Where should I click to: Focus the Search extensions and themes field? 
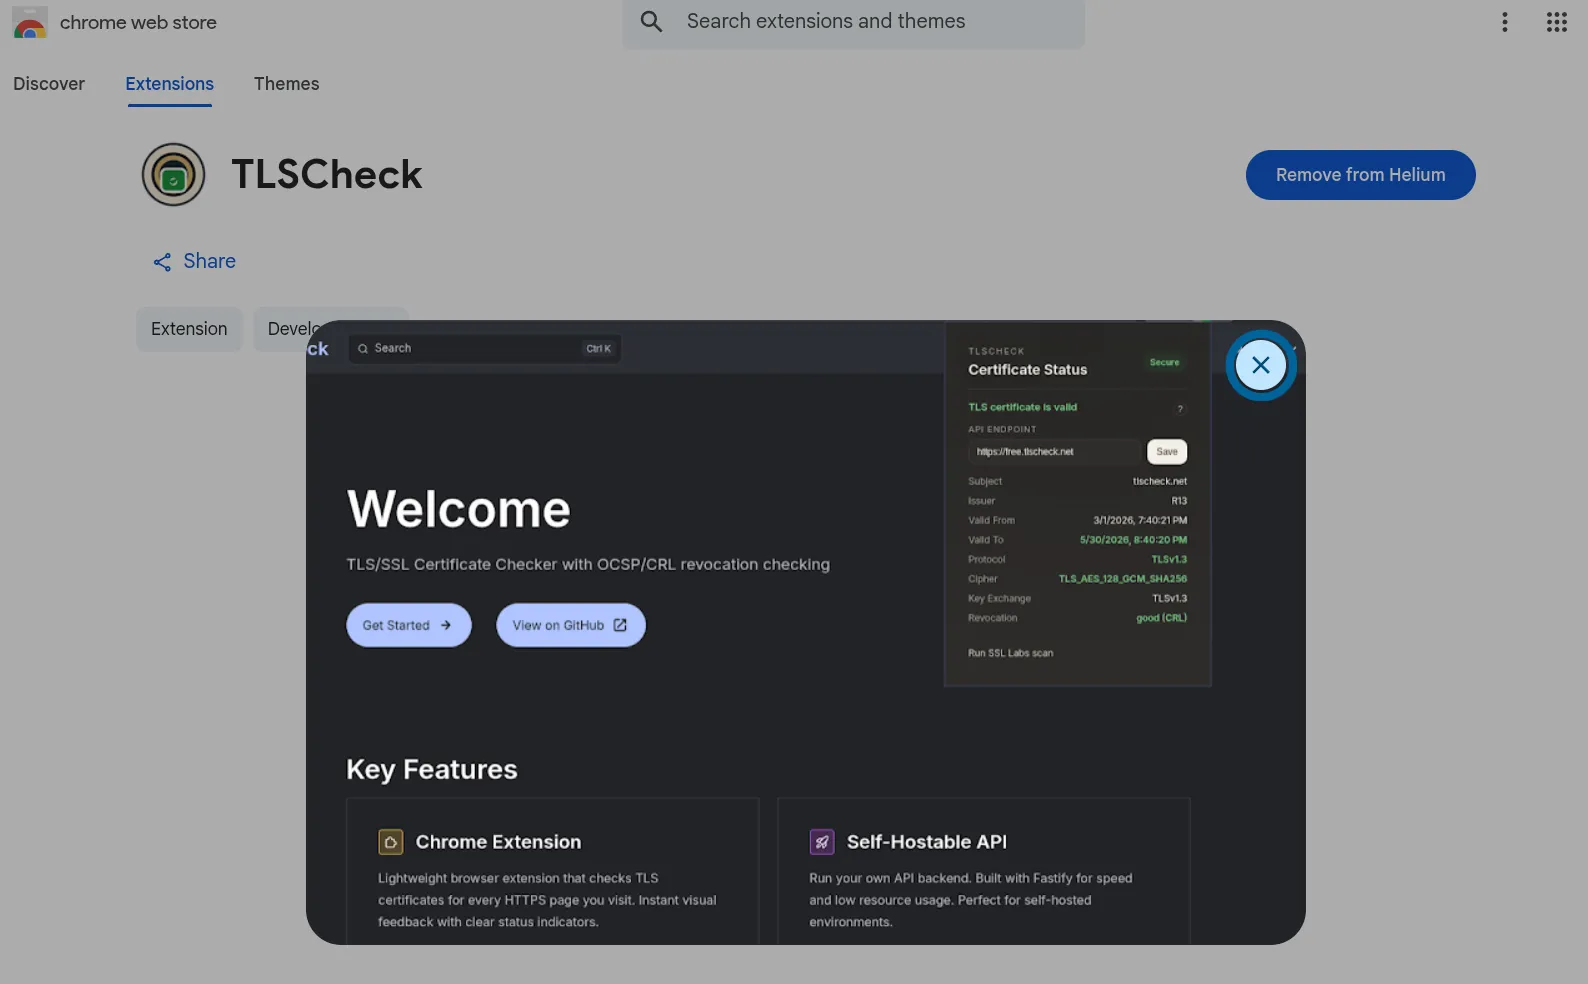[x=853, y=22]
